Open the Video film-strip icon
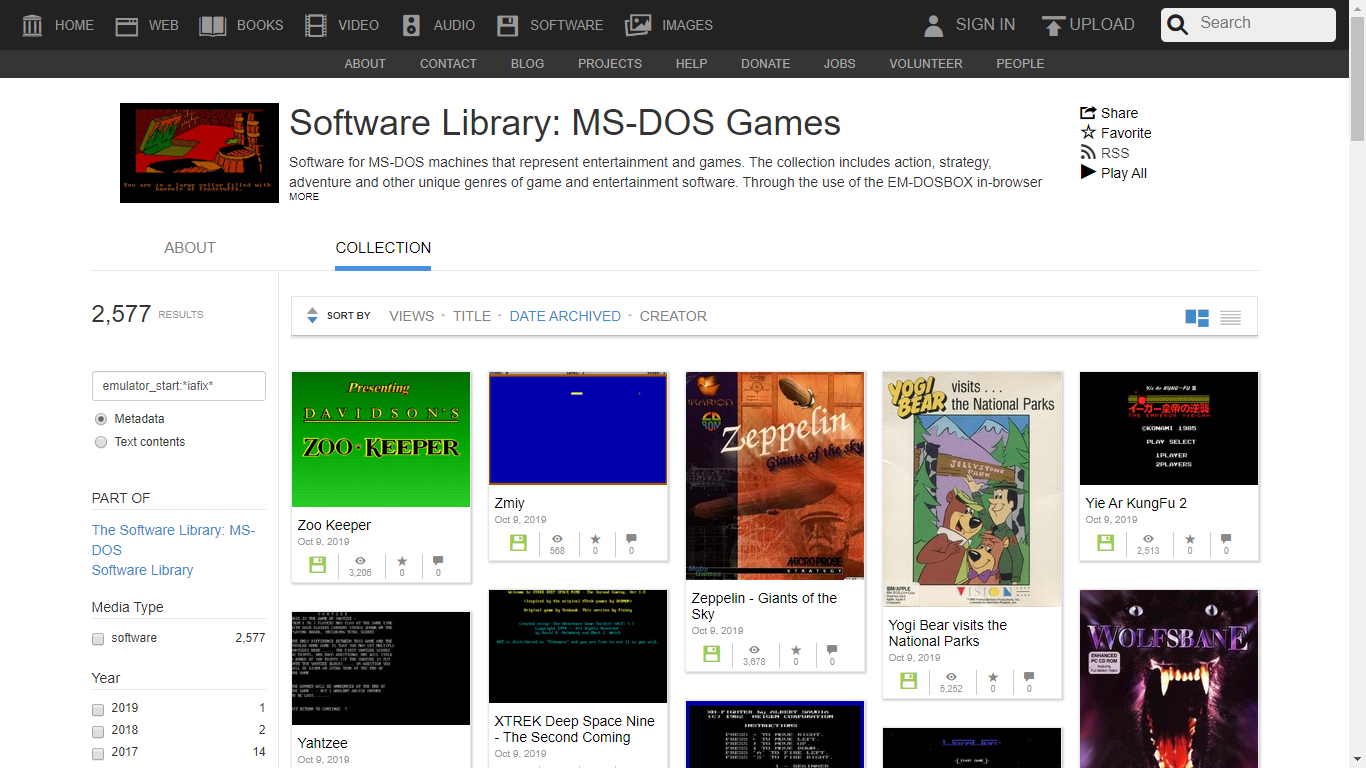The image size is (1366, 768). tap(316, 25)
